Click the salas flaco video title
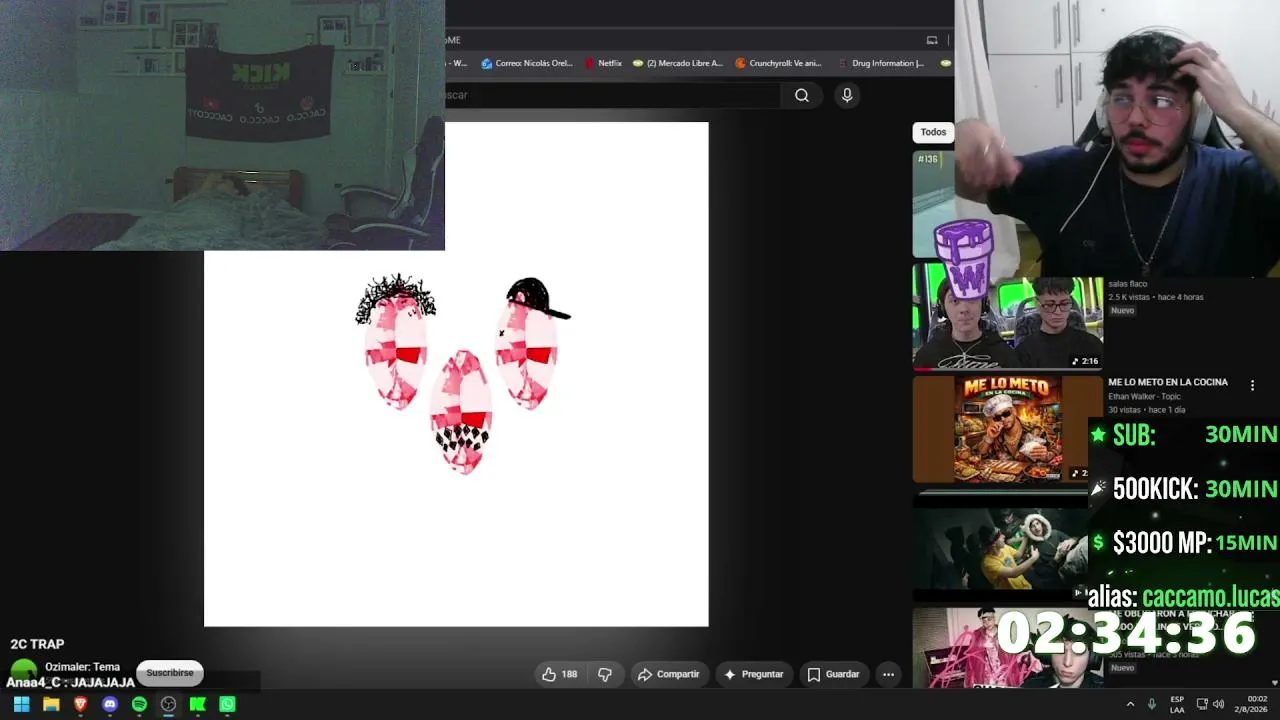This screenshot has width=1280, height=720. coord(1128,284)
